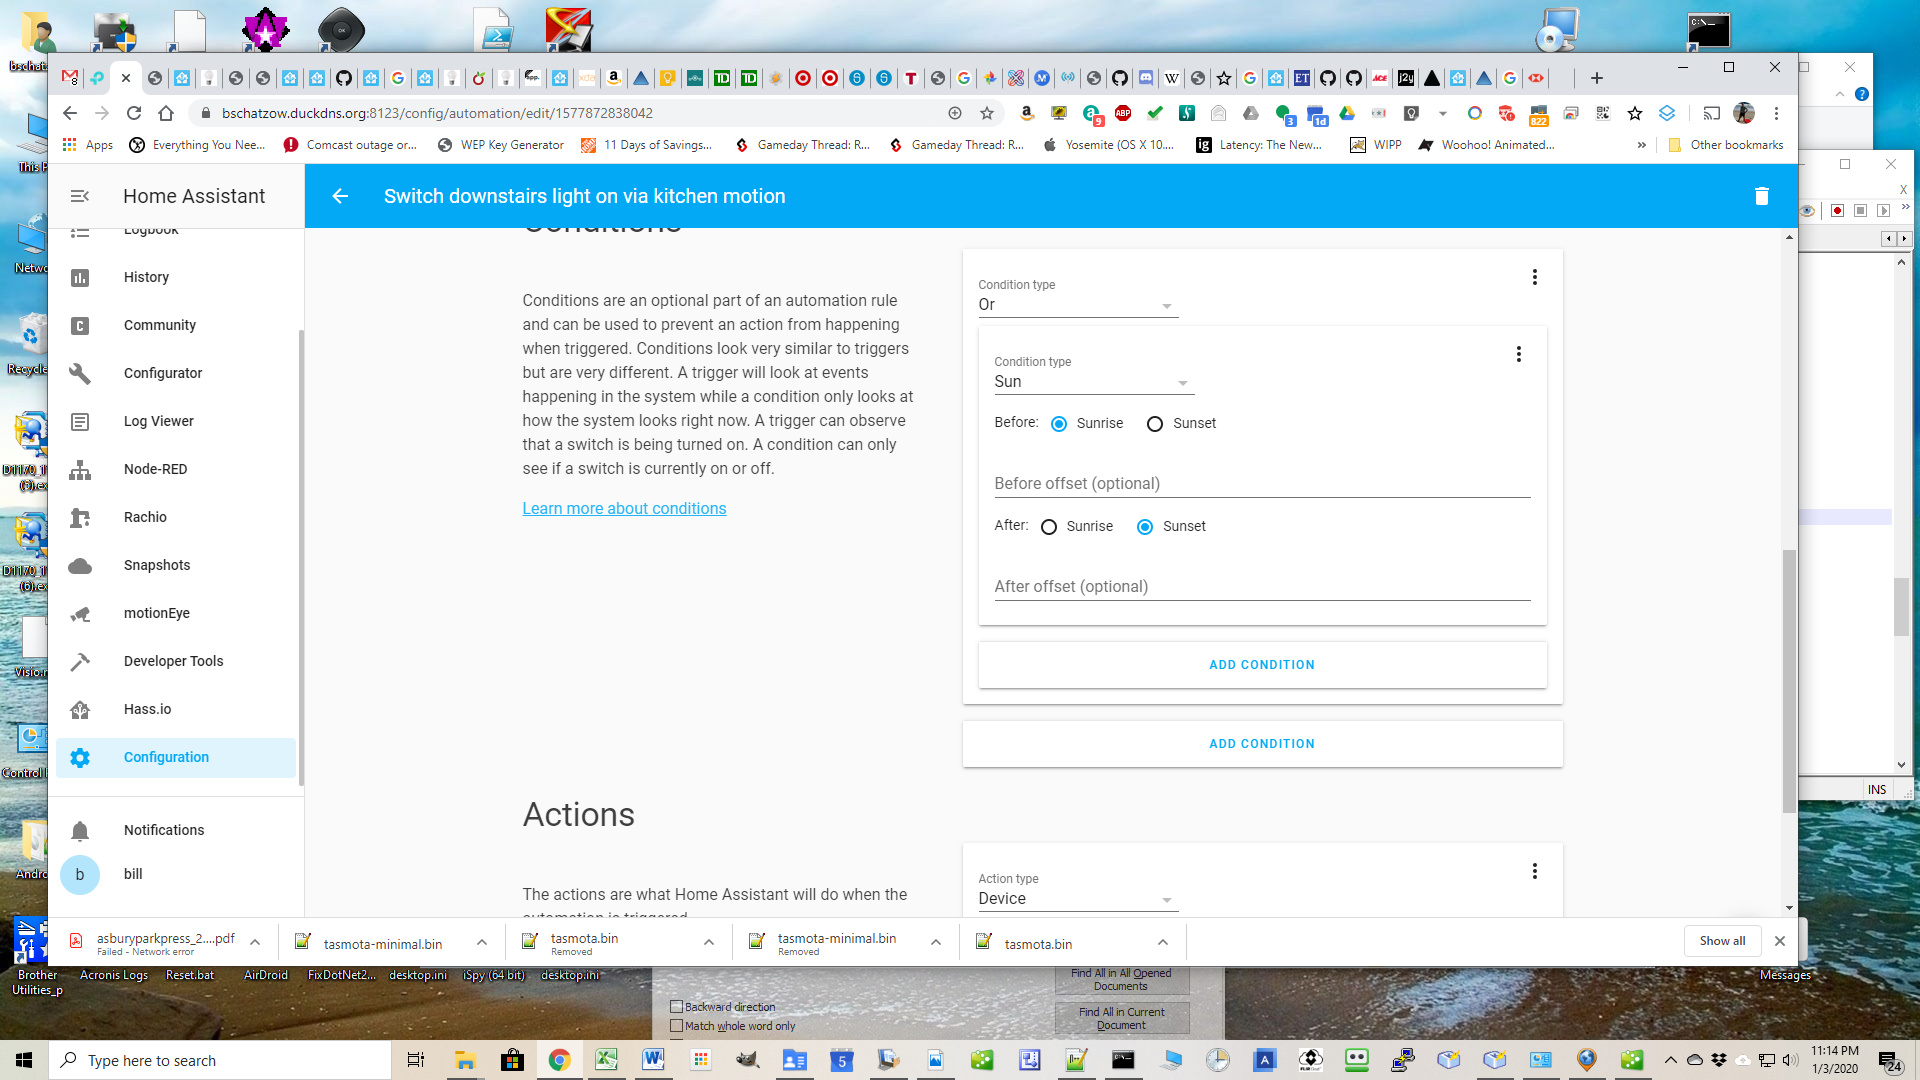Select Before Sunset radio button

[x=1155, y=424]
